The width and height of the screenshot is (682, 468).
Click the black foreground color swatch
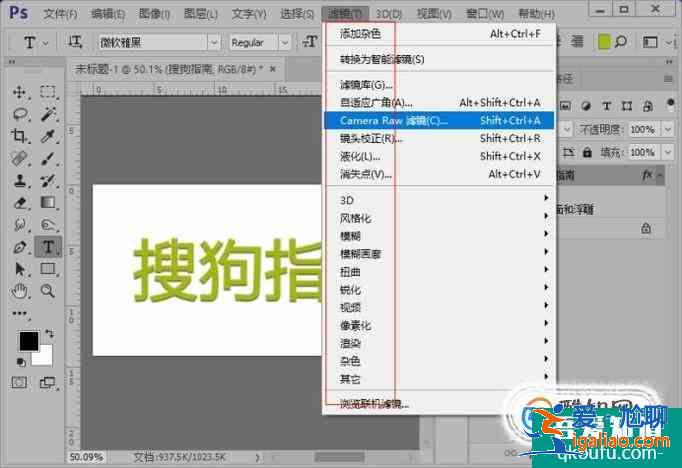coord(29,341)
